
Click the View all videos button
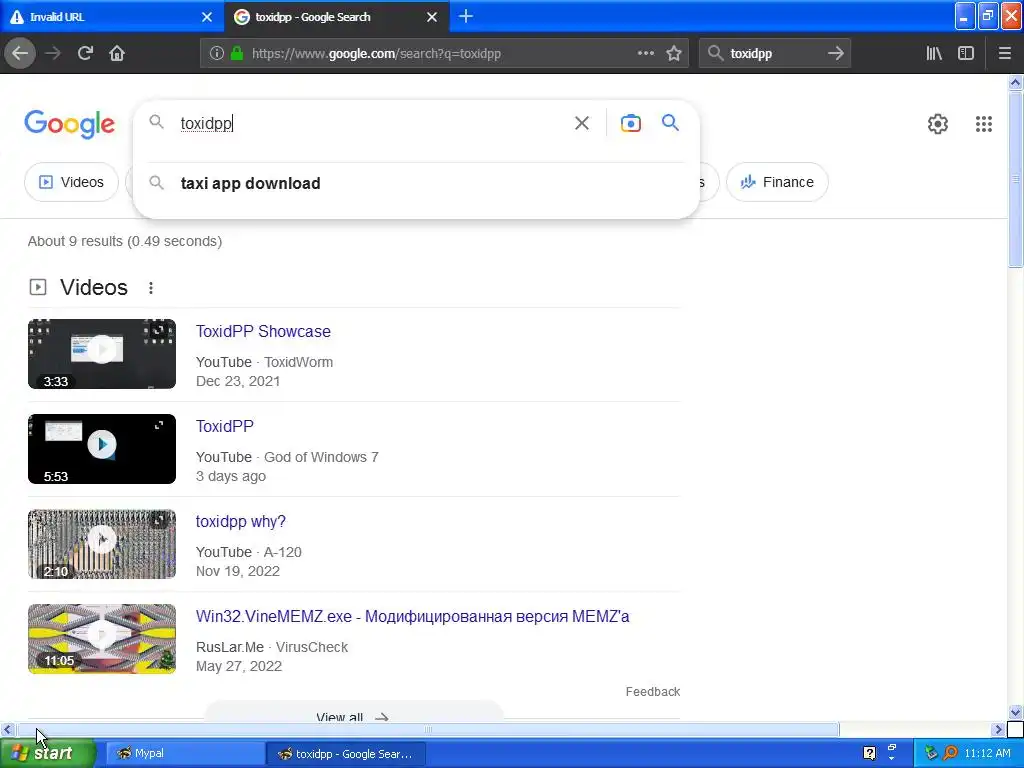pyautogui.click(x=354, y=711)
